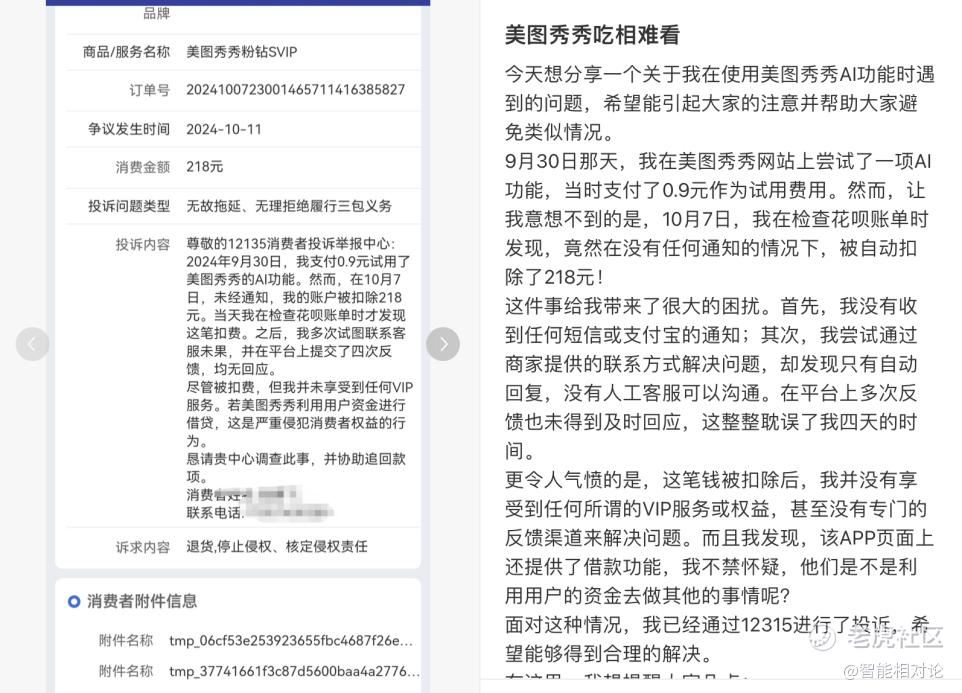Click the previous image arrow button

[x=33, y=344]
